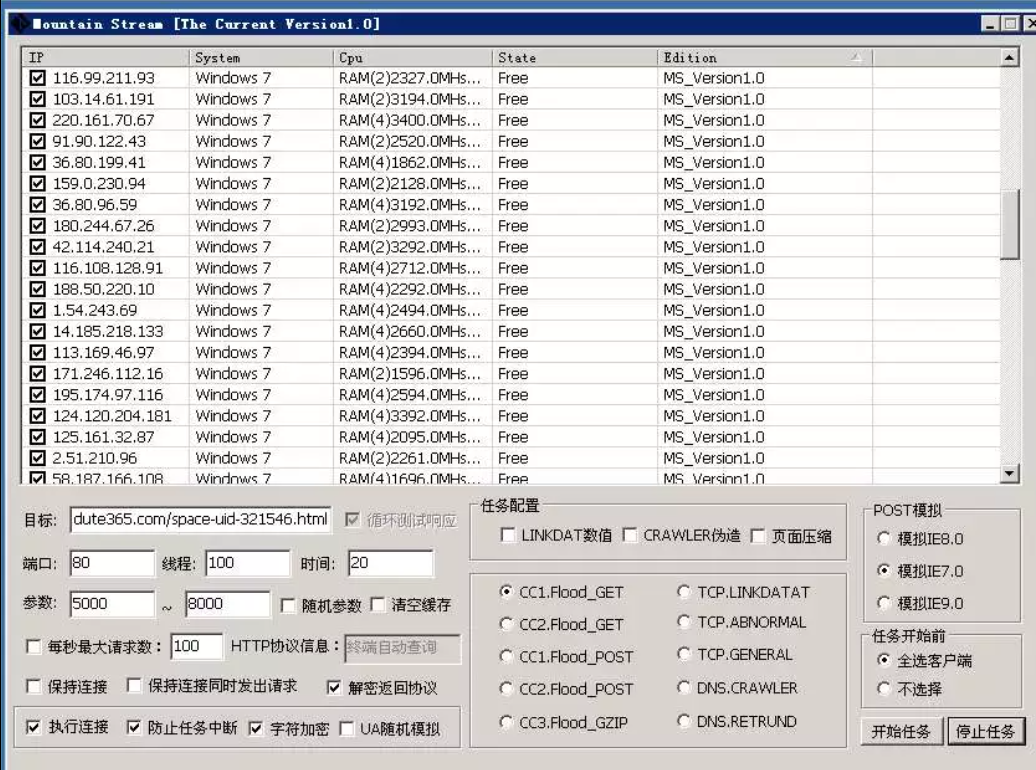Check the 保持连接 option
1036x770 pixels.
[33, 686]
